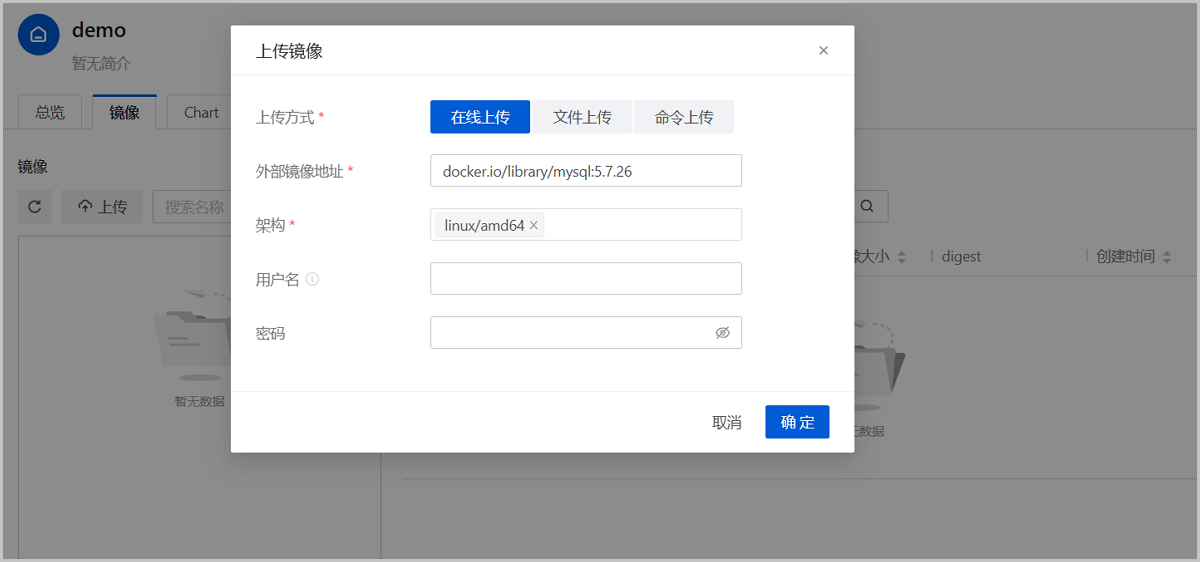
Task: Click the 确定 confirm button
Action: coord(797,422)
